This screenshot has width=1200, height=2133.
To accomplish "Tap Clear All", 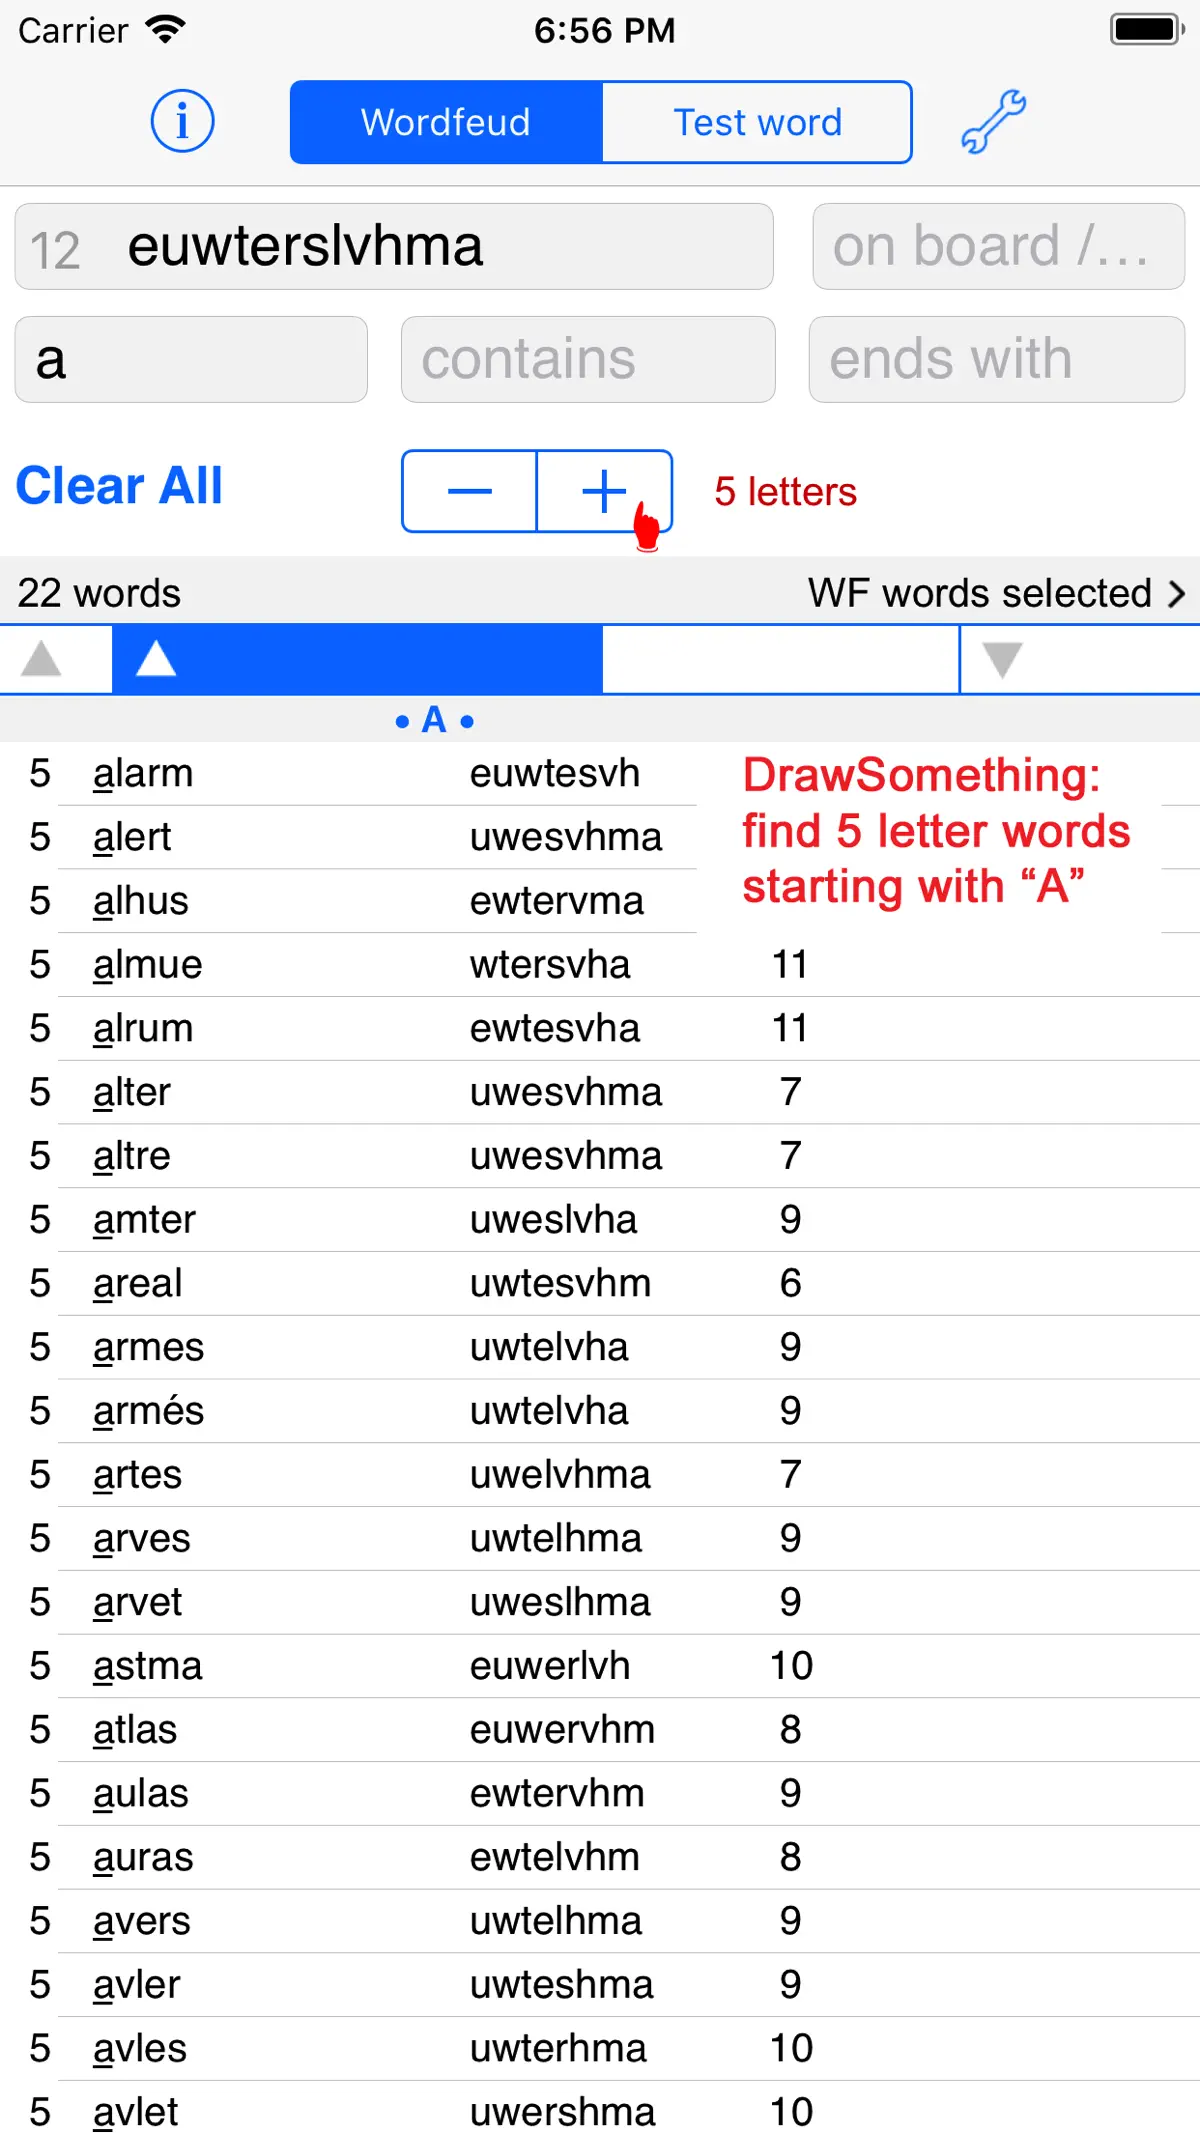I will point(119,486).
